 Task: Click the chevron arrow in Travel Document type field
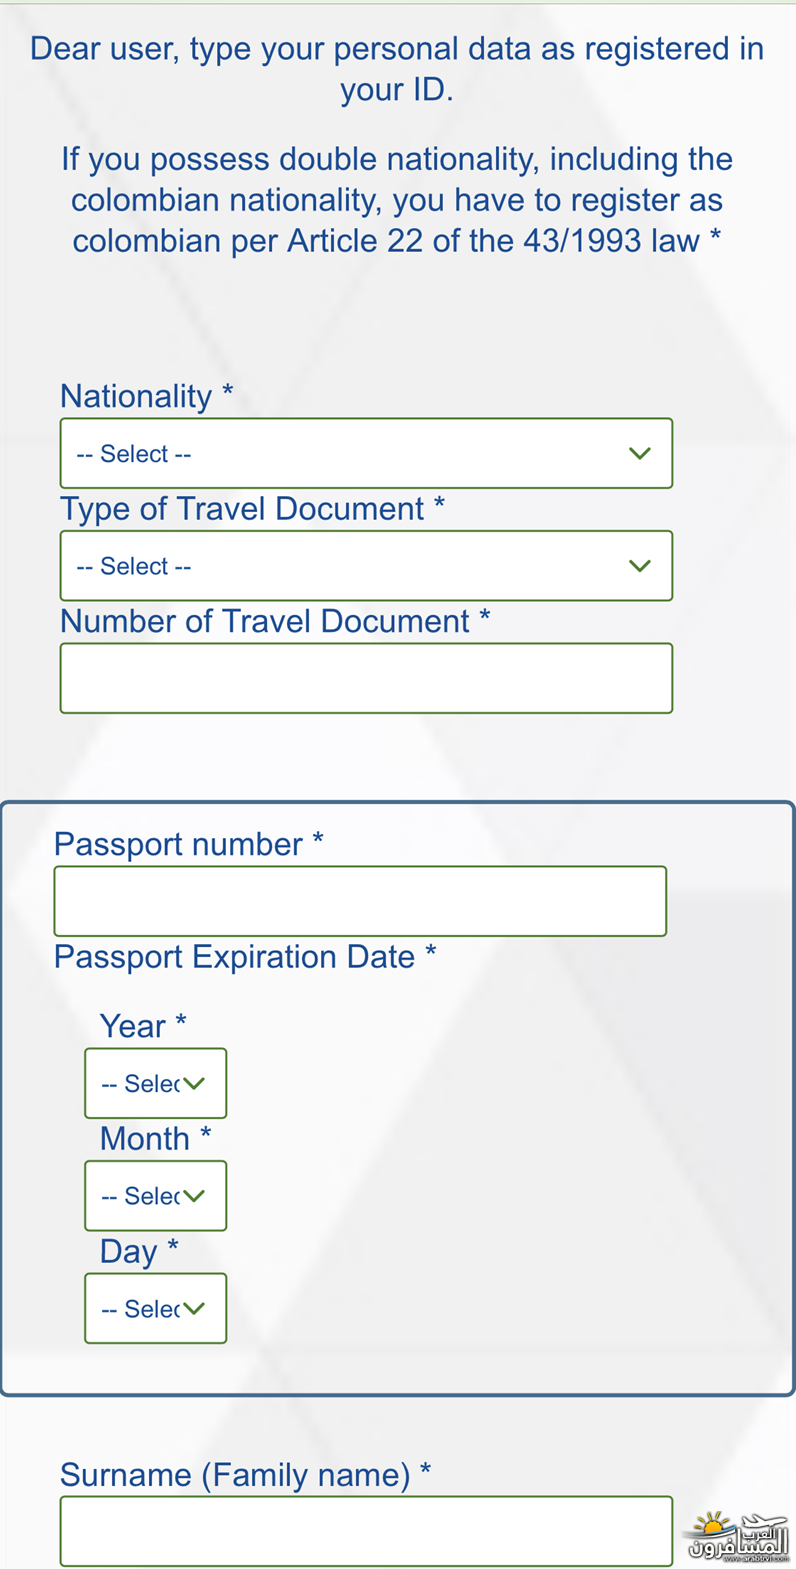pyautogui.click(x=640, y=566)
